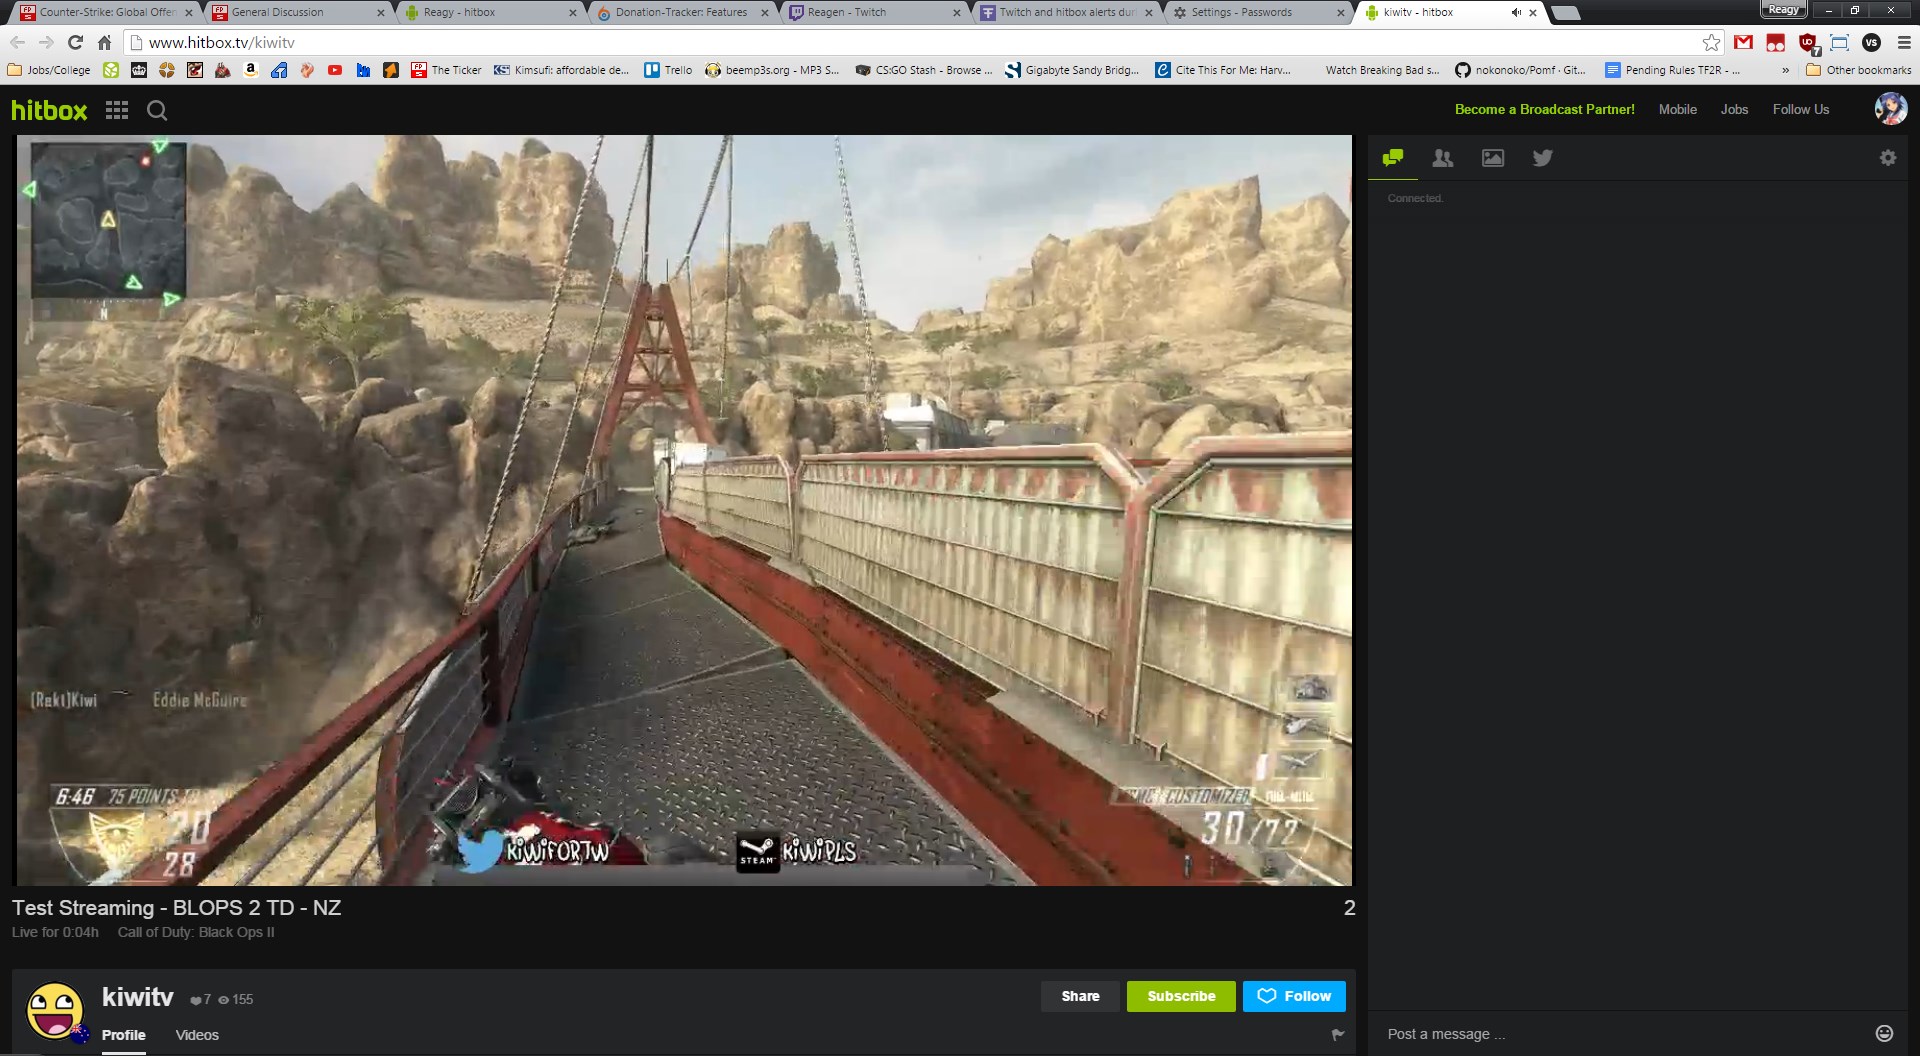The height and width of the screenshot is (1056, 1920).
Task: Click the browser Back arrow
Action: [x=17, y=42]
